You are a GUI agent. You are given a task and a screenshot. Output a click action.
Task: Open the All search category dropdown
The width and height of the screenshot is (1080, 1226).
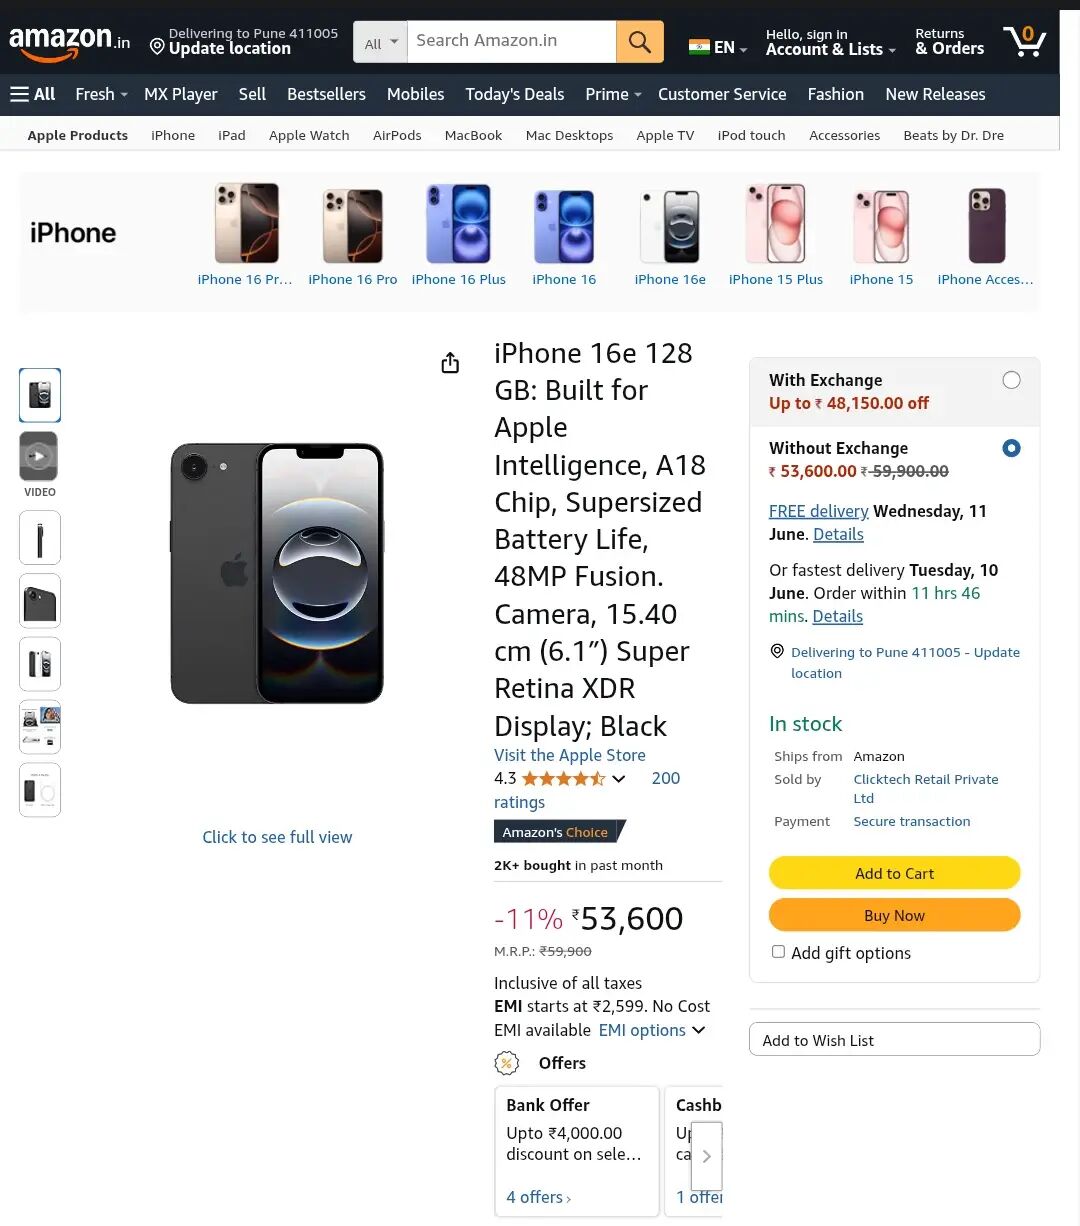(x=381, y=43)
